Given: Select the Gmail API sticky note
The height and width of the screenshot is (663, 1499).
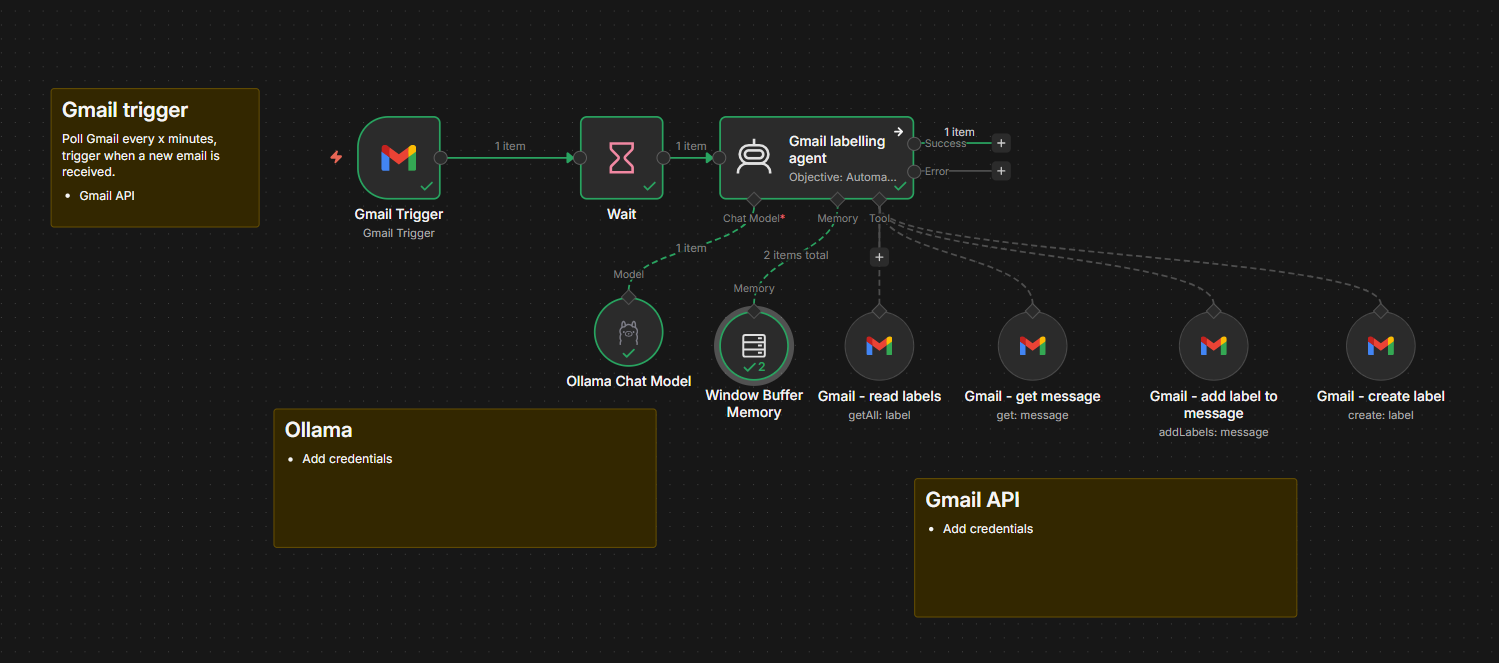Looking at the screenshot, I should point(1105,547).
